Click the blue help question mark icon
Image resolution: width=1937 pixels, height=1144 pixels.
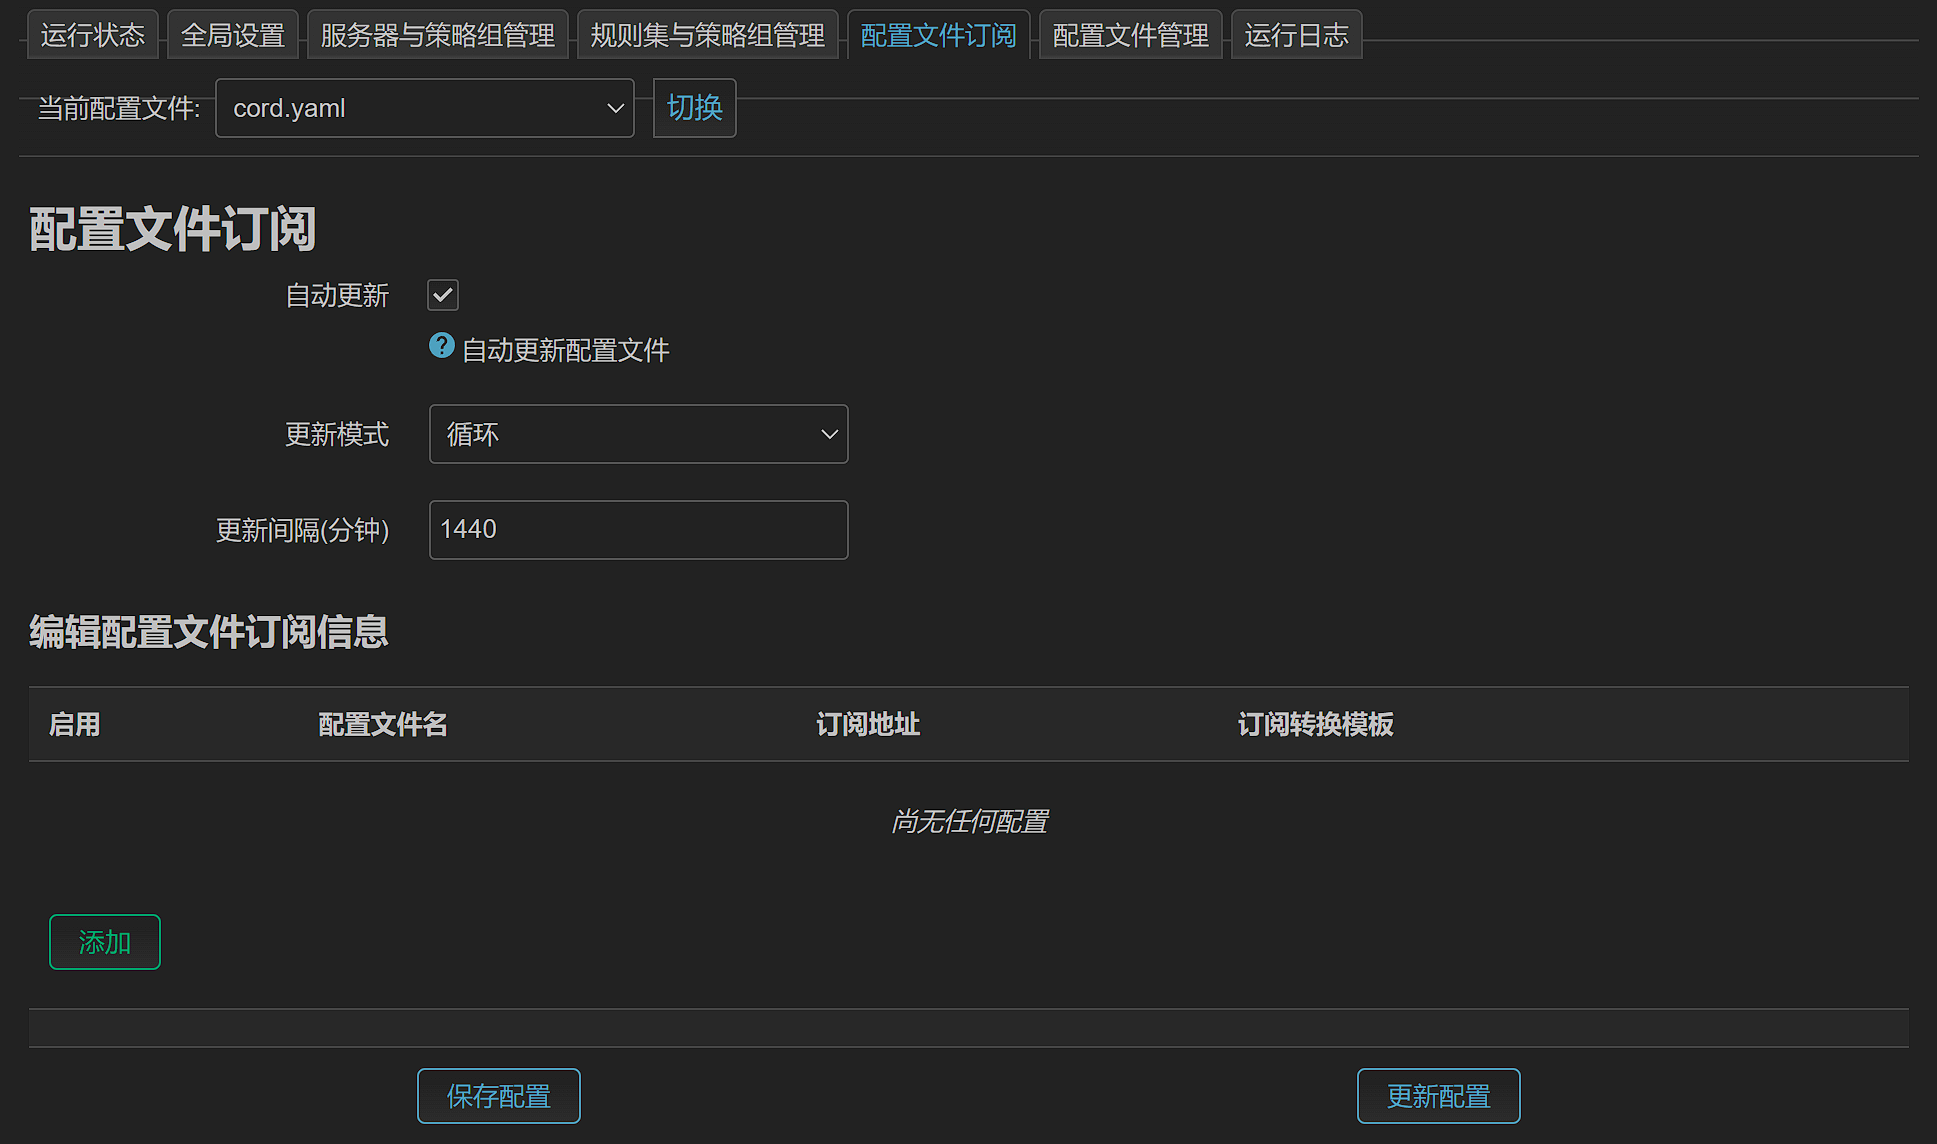pos(441,346)
